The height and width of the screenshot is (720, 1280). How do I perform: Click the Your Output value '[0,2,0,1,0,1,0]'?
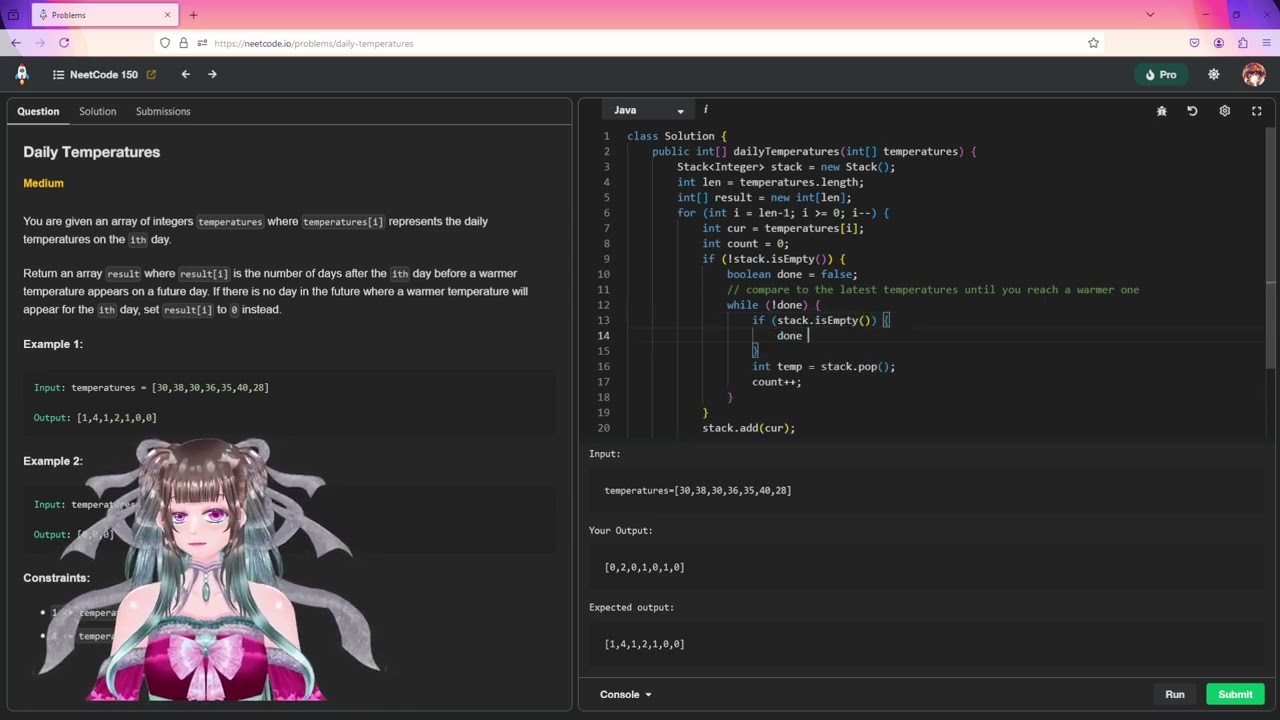pos(645,567)
